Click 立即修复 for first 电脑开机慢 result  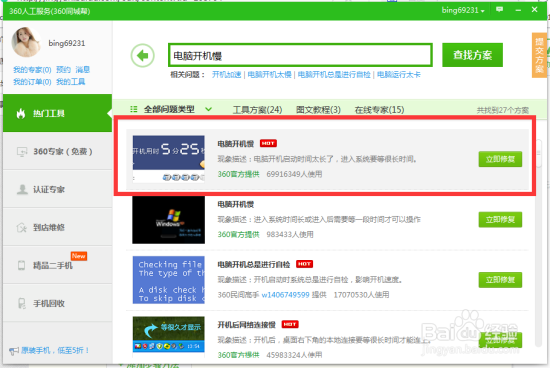click(500, 159)
